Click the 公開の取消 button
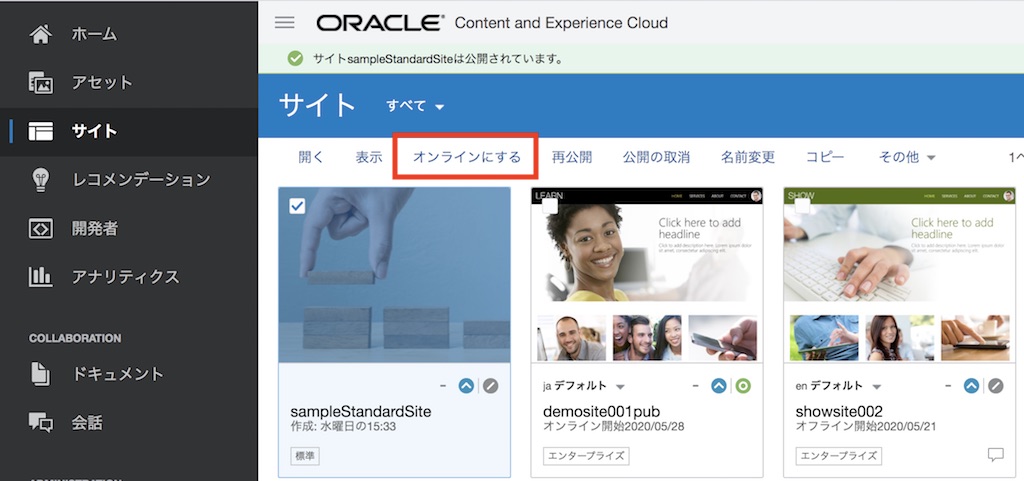 (656, 158)
